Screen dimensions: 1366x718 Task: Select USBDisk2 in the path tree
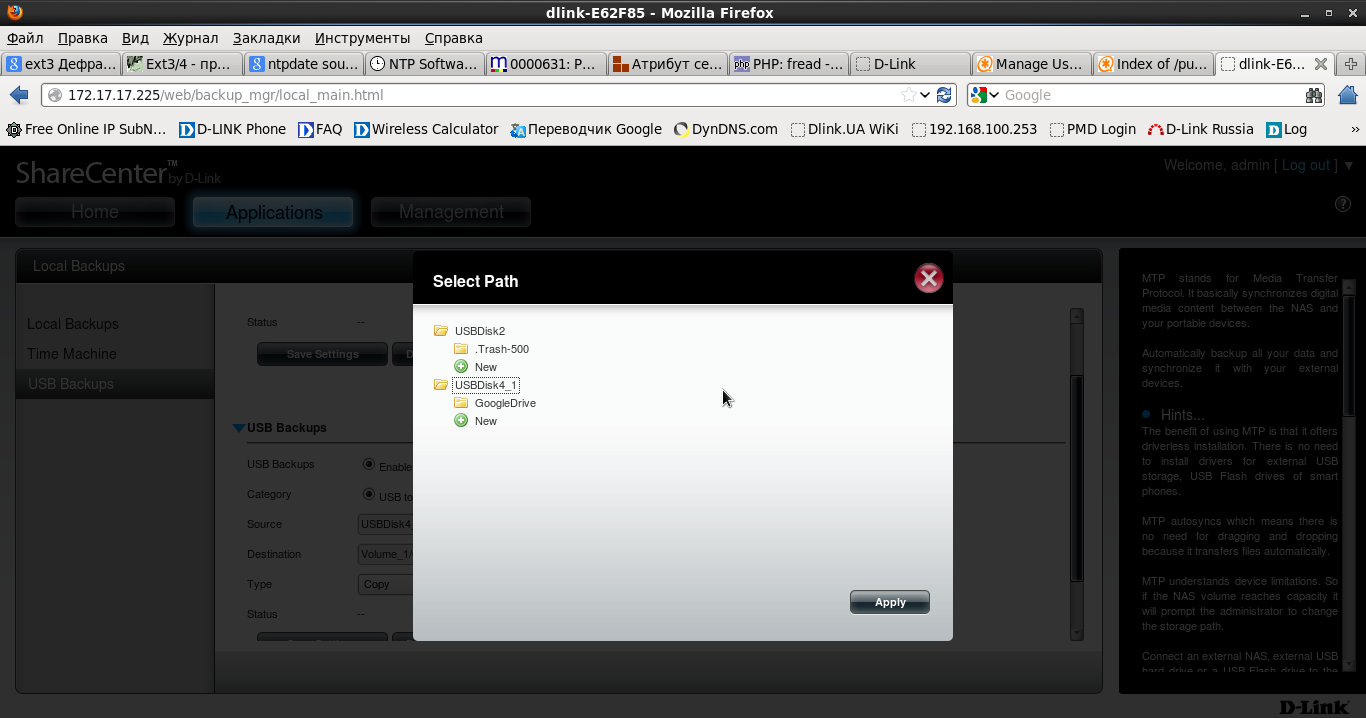click(480, 331)
